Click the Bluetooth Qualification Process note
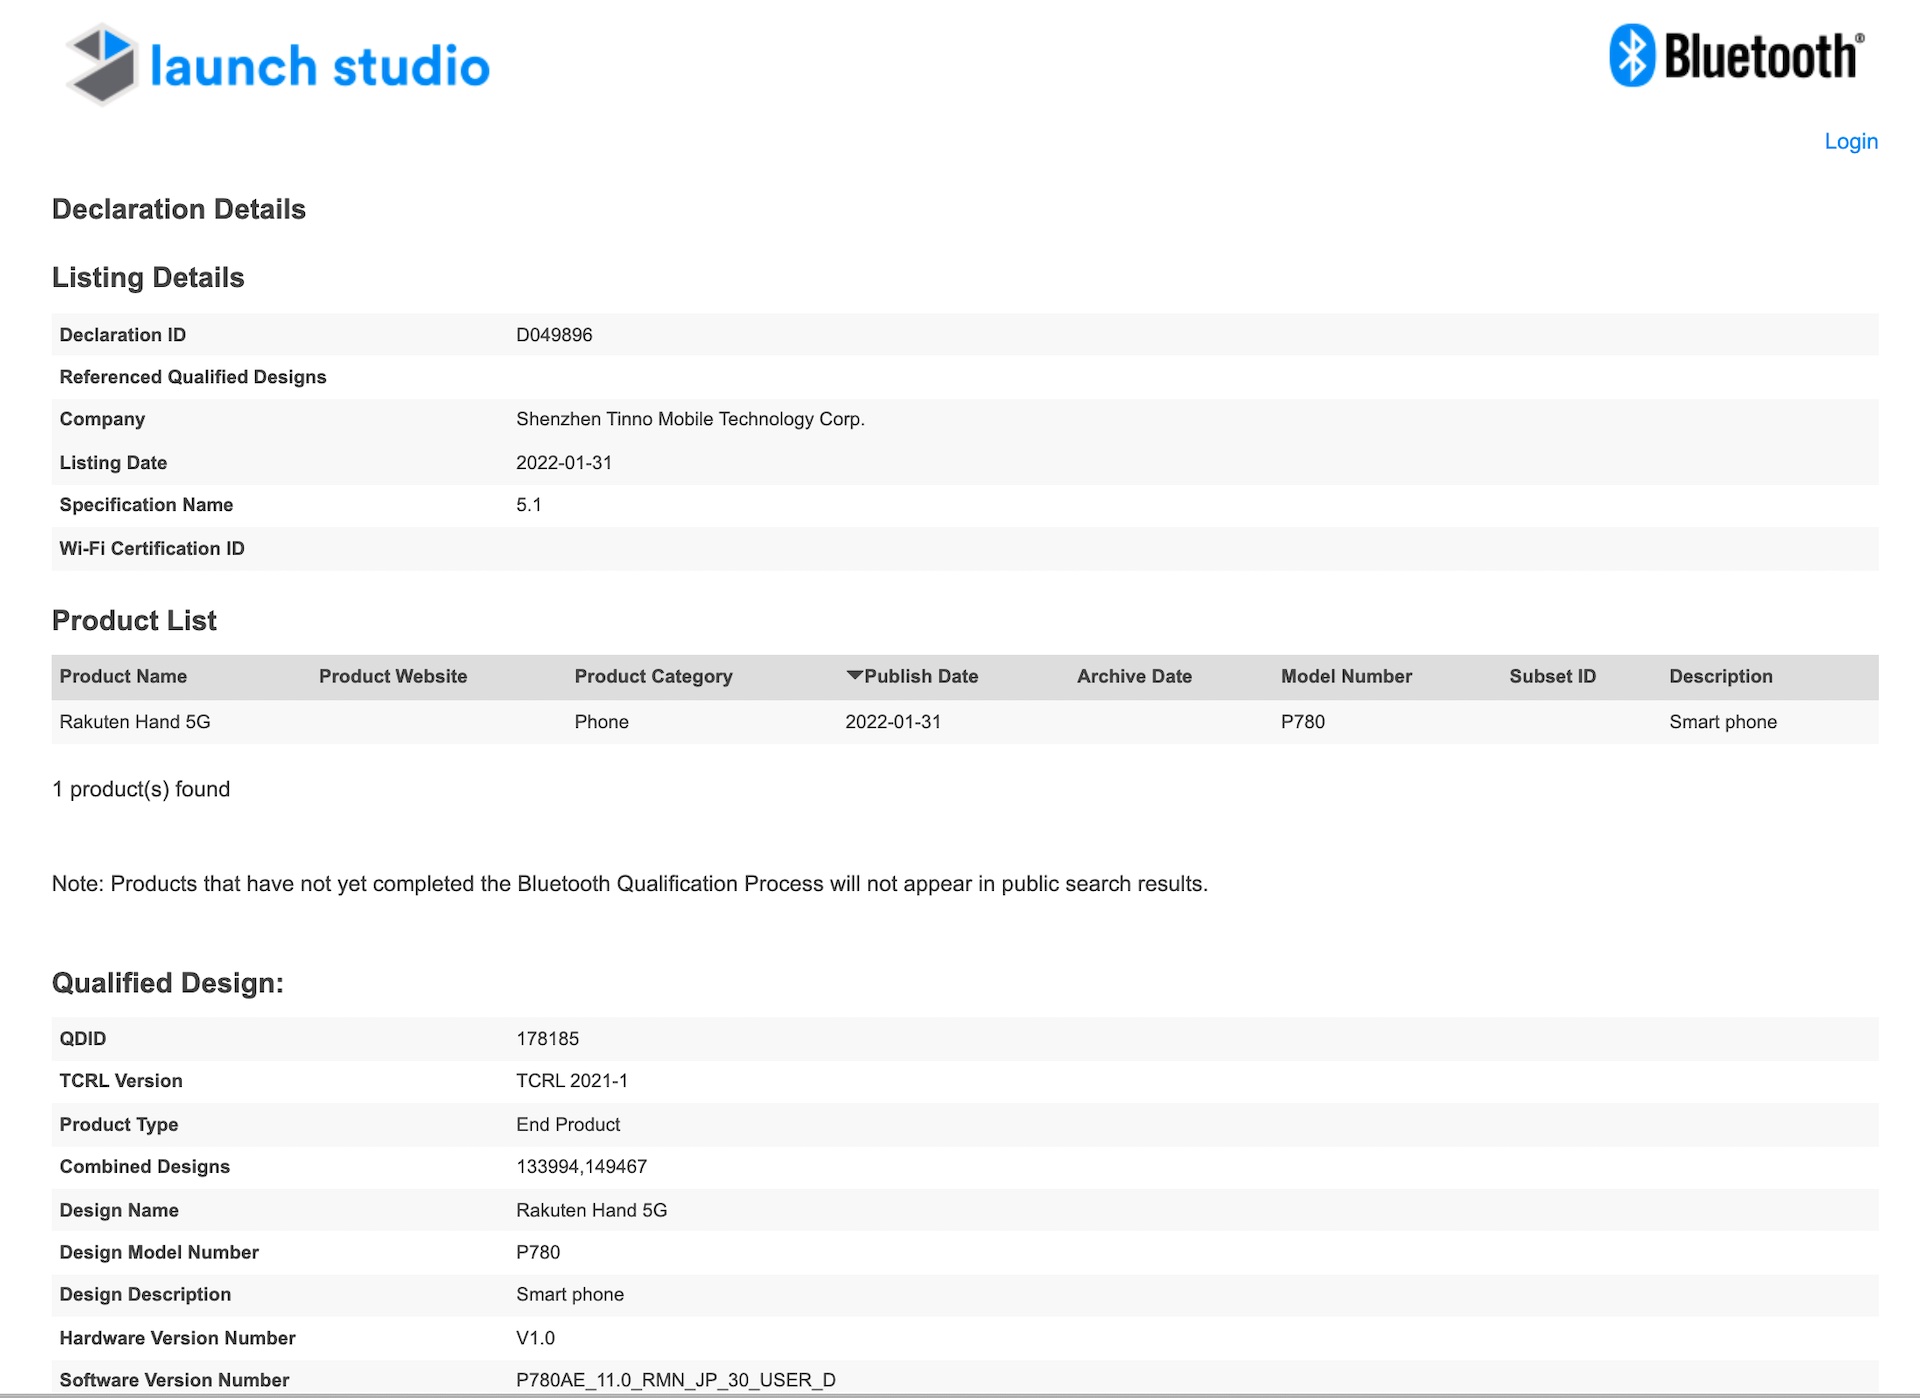Image resolution: width=1920 pixels, height=1398 pixels. tap(630, 884)
